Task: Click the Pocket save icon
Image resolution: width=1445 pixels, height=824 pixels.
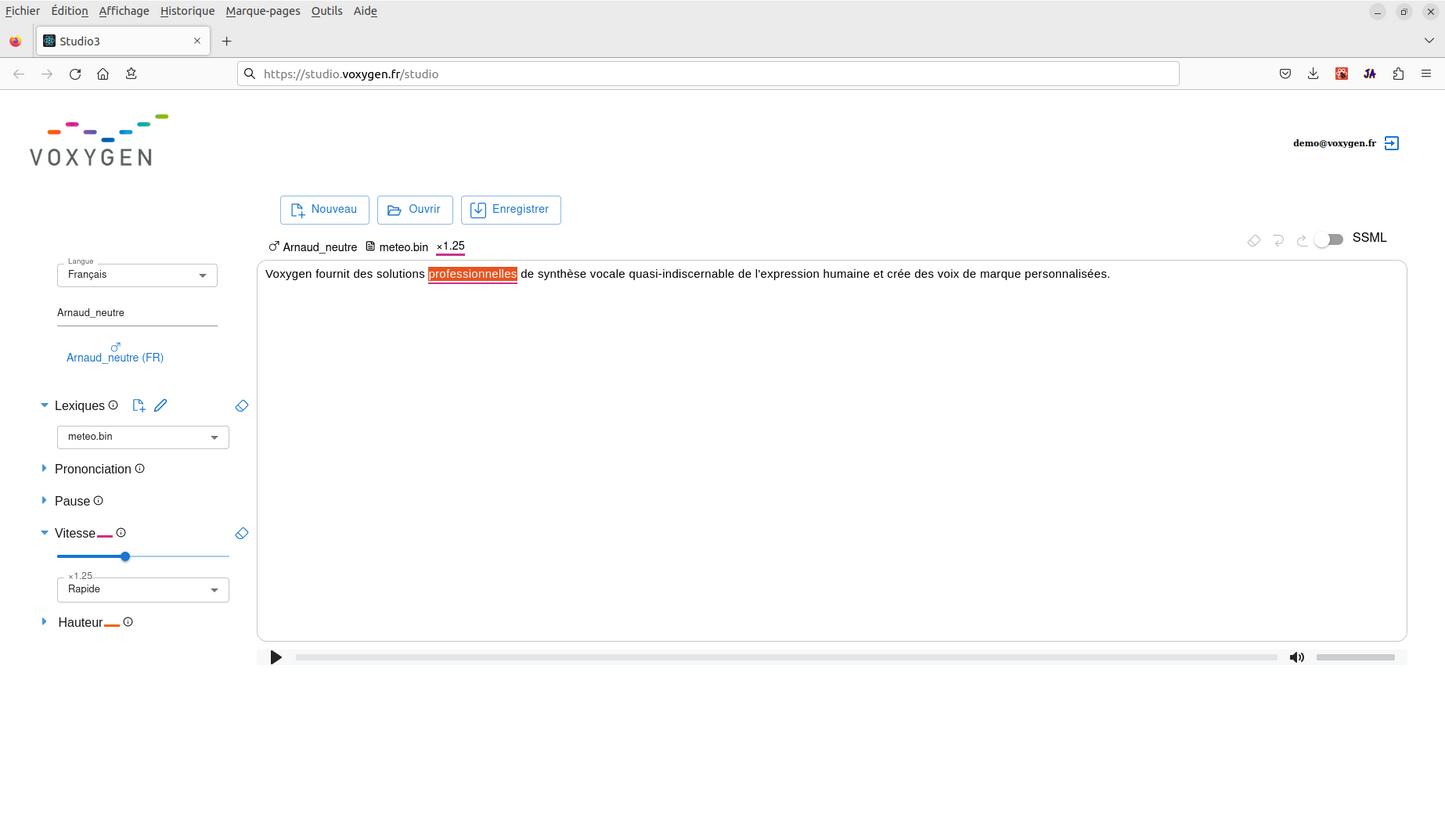Action: point(1285,74)
